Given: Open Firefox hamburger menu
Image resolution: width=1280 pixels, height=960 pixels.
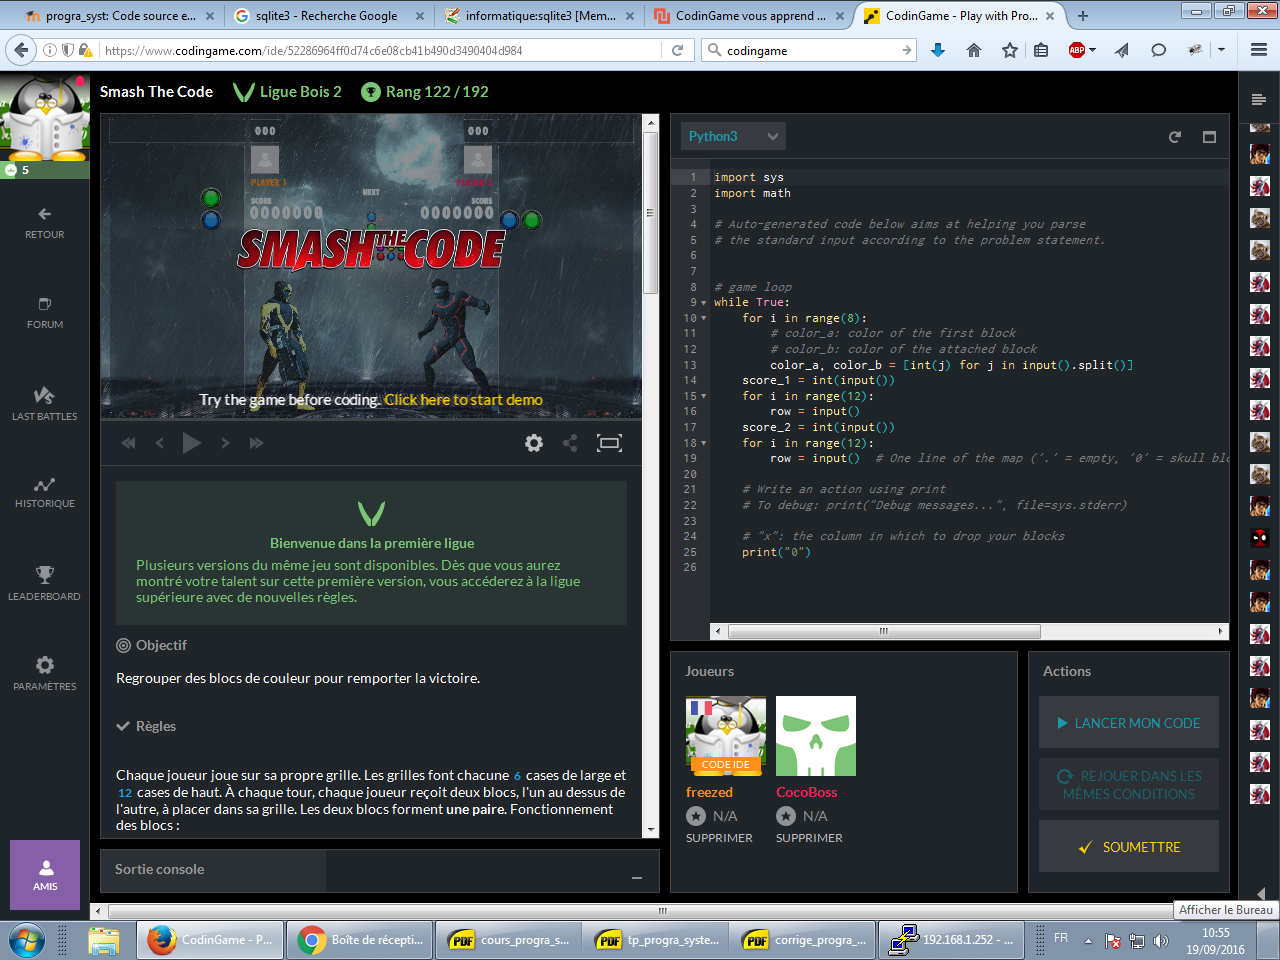Looking at the screenshot, I should [x=1259, y=50].
